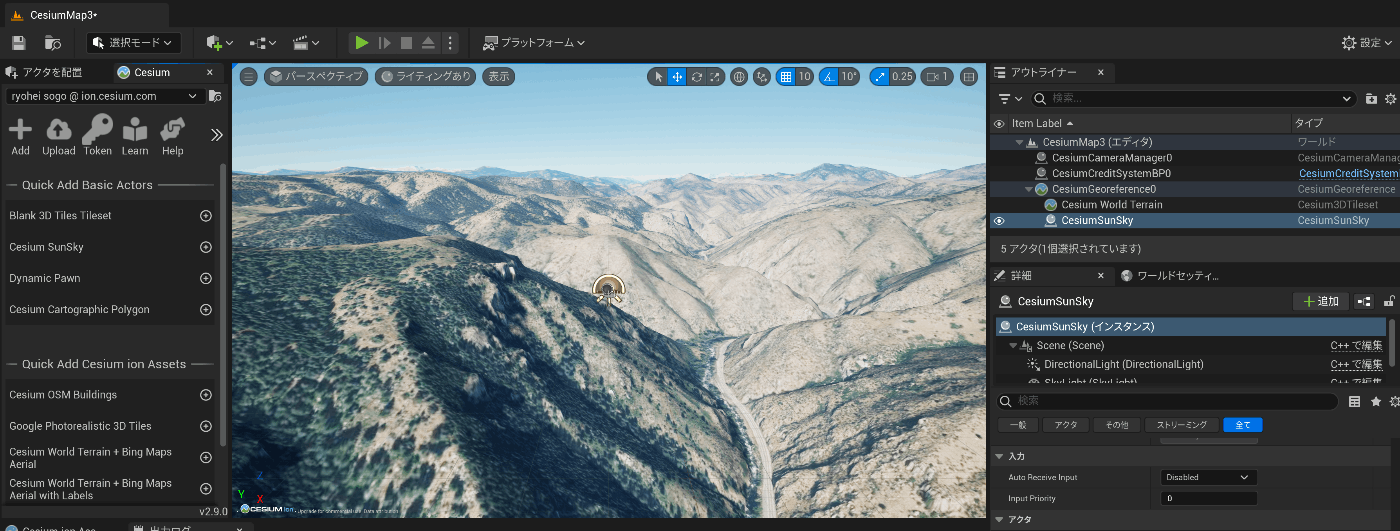This screenshot has width=1400, height=531.
Task: Open the ライティングあり lighting mode menu
Action: point(425,76)
